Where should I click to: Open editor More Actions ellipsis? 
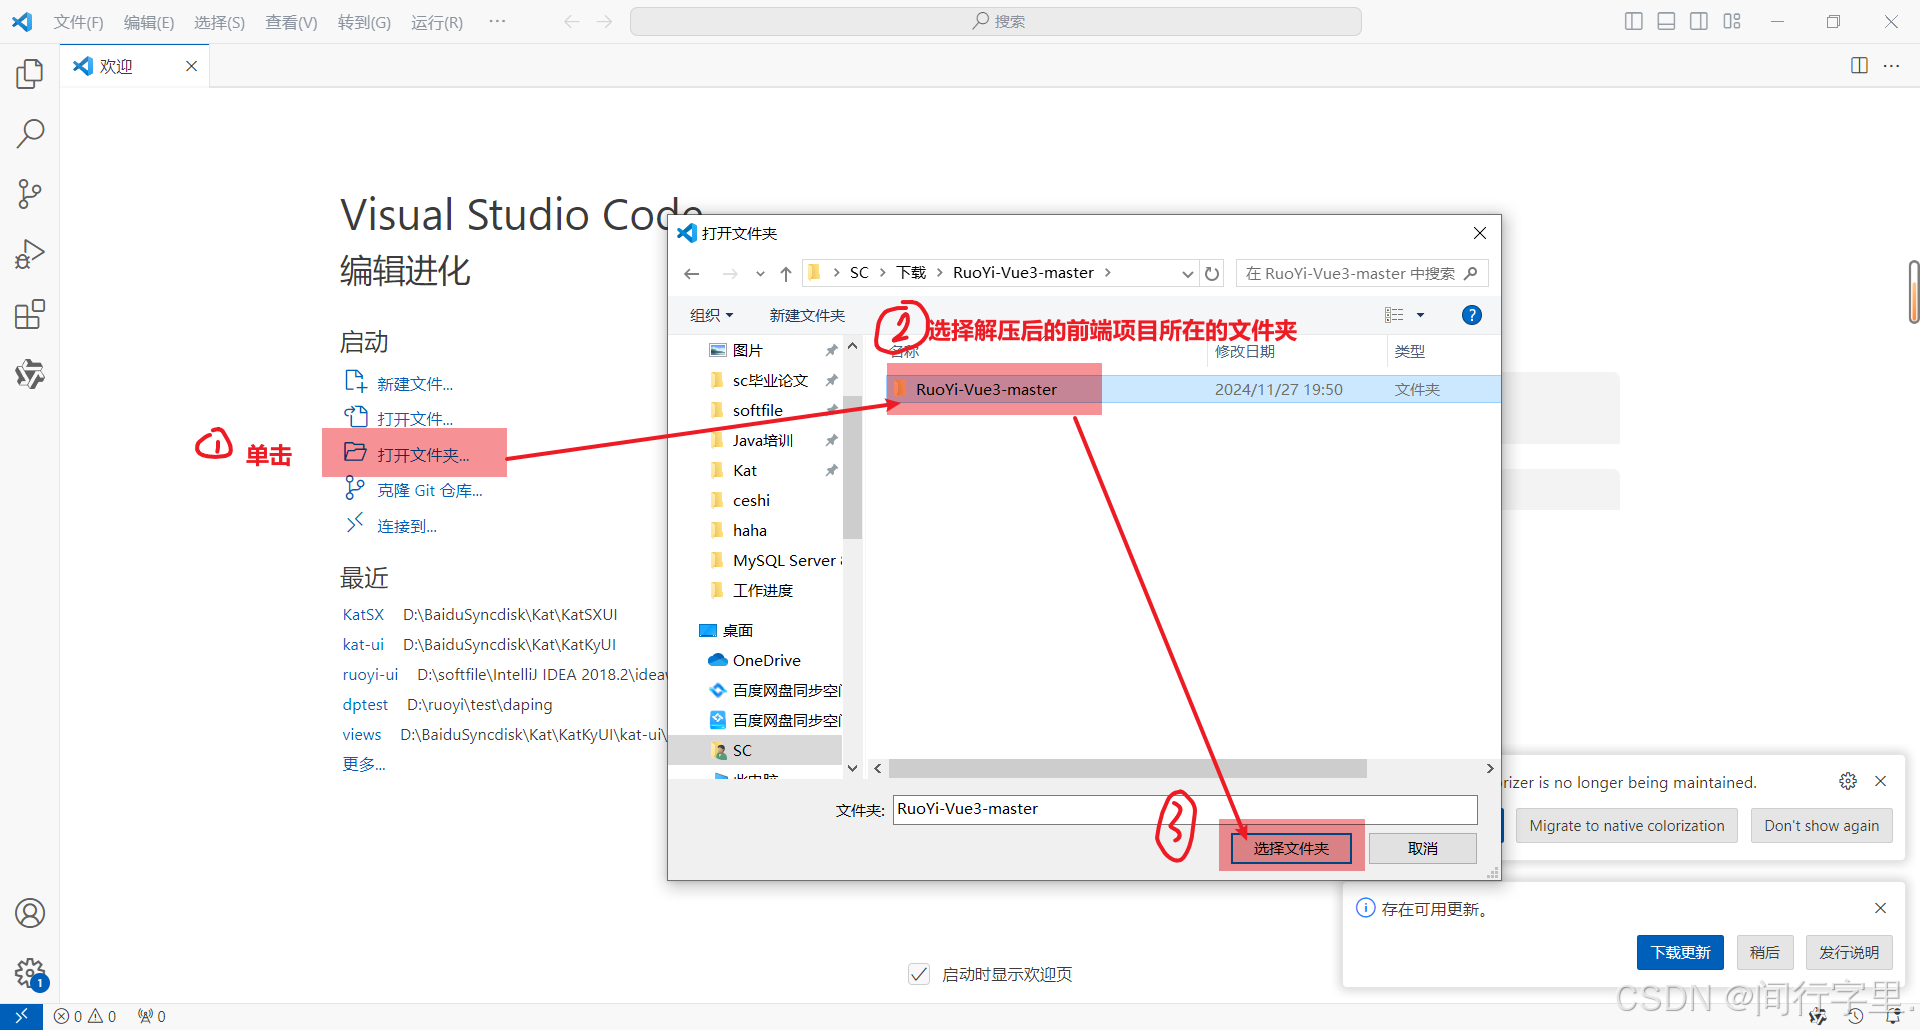[1891, 66]
